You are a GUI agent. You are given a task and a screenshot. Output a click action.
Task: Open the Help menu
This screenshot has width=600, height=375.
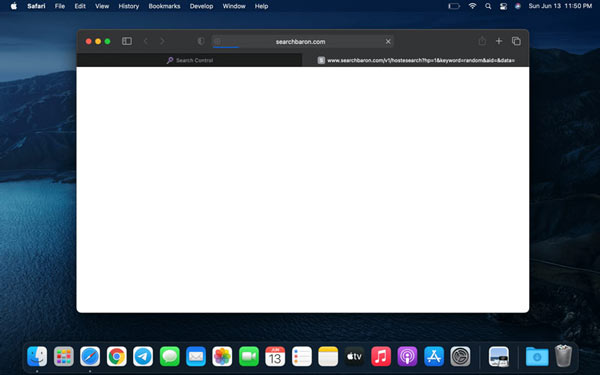261,6
